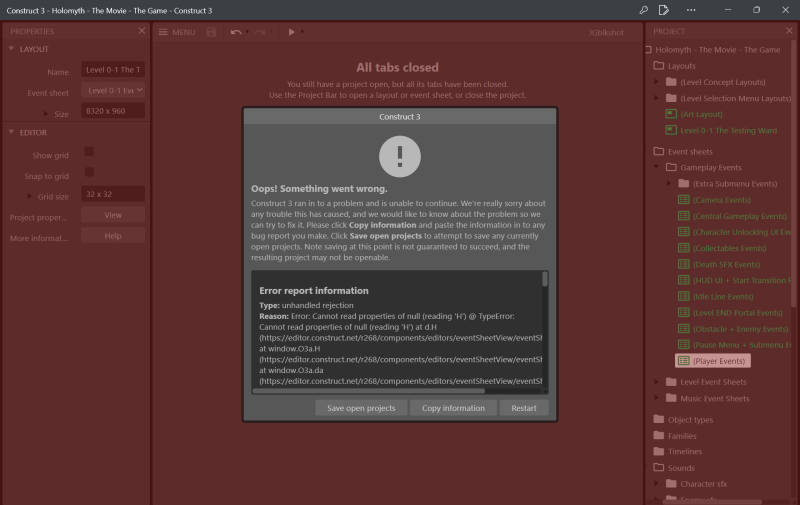Select (Obstacle + Enemy Events) sheet icon
The width and height of the screenshot is (800, 505).
(x=684, y=329)
